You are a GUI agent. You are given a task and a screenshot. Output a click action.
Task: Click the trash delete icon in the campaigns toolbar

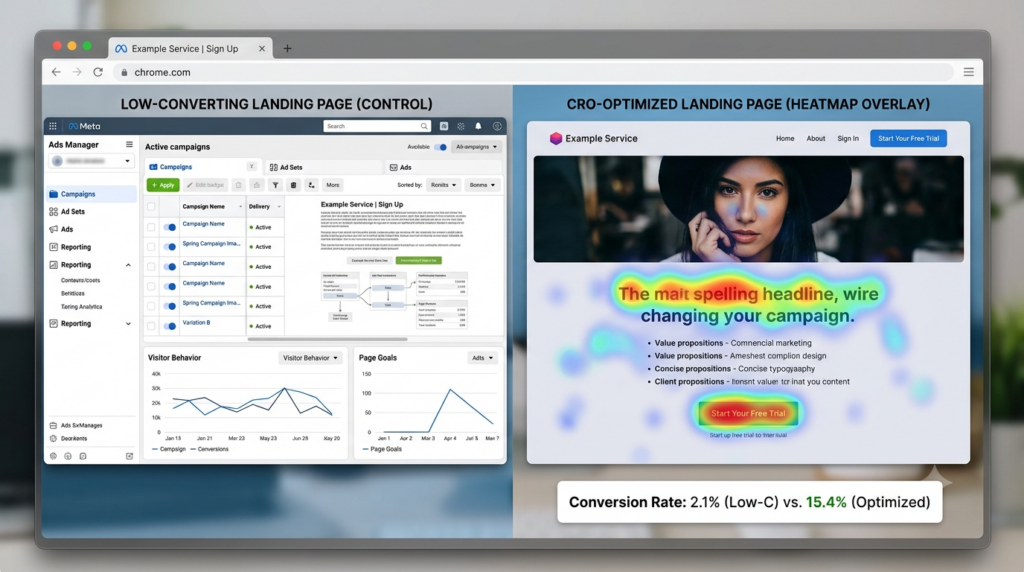293,185
